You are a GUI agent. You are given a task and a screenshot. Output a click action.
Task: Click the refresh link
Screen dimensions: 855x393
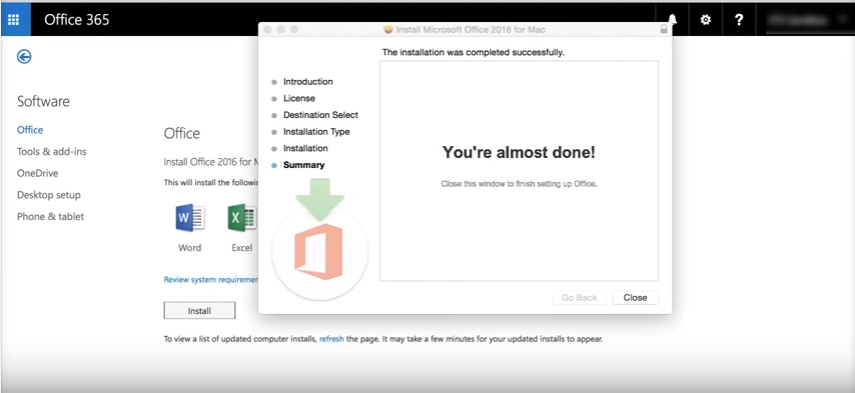tap(332, 339)
